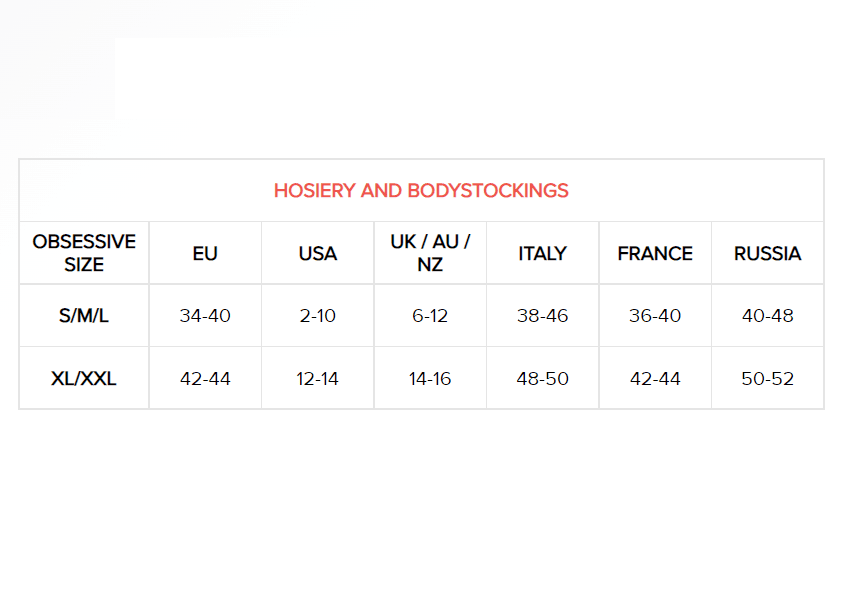Click the France size 36-40 cell
This screenshot has height=593, width=864.
pos(655,316)
